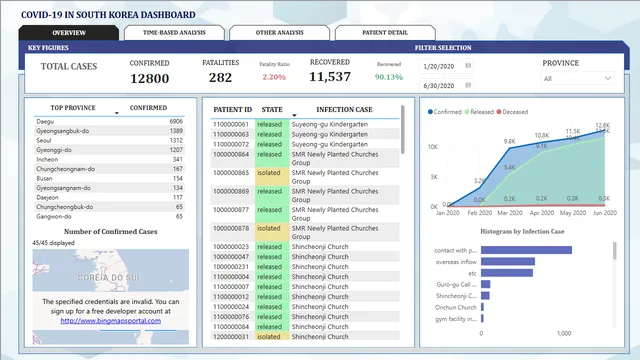Edit the start date field 1/20/2020
Screen dimensions: 640x360
point(446,66)
